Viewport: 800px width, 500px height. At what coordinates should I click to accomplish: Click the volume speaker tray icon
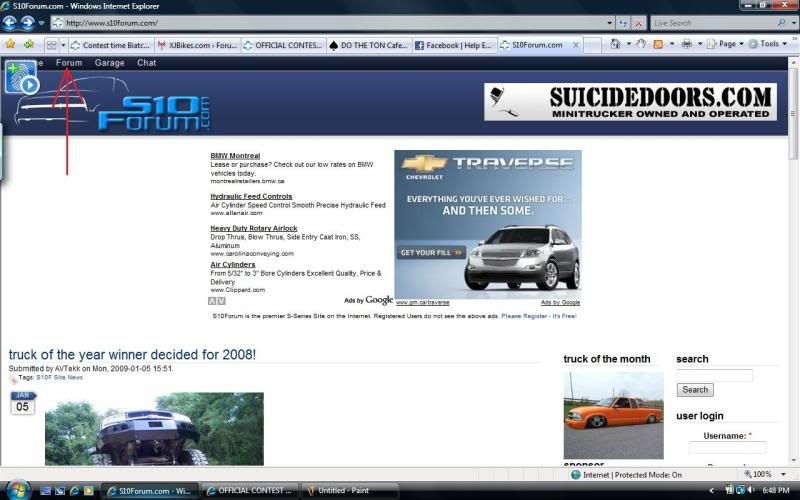point(751,490)
